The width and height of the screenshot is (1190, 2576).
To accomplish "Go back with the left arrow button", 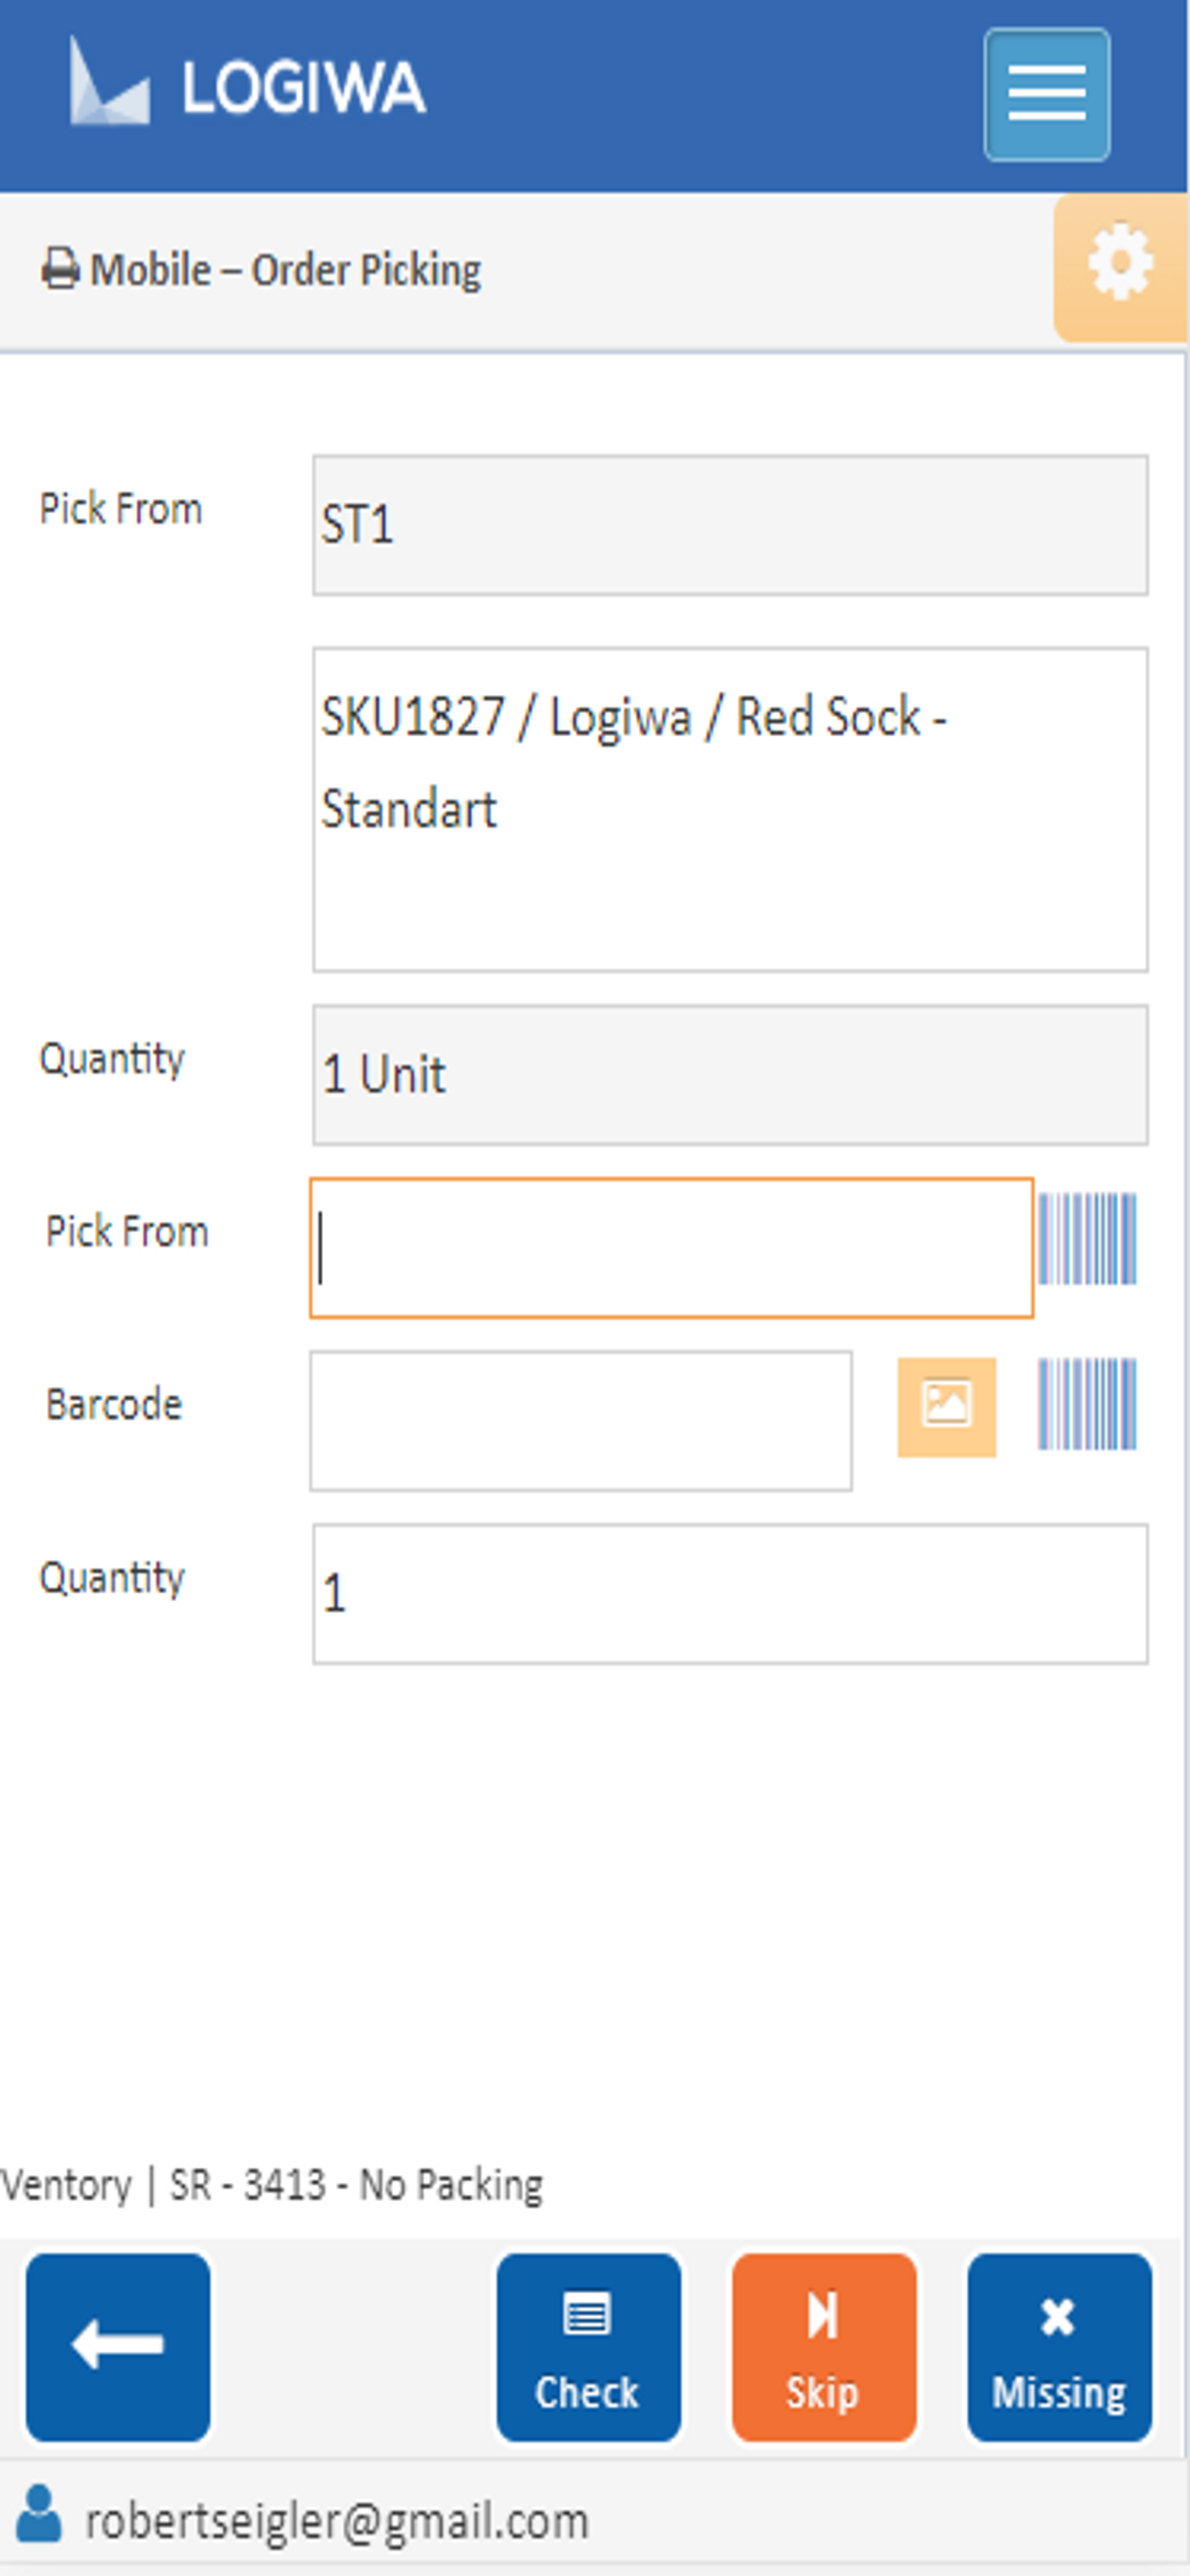I will click(x=118, y=2346).
